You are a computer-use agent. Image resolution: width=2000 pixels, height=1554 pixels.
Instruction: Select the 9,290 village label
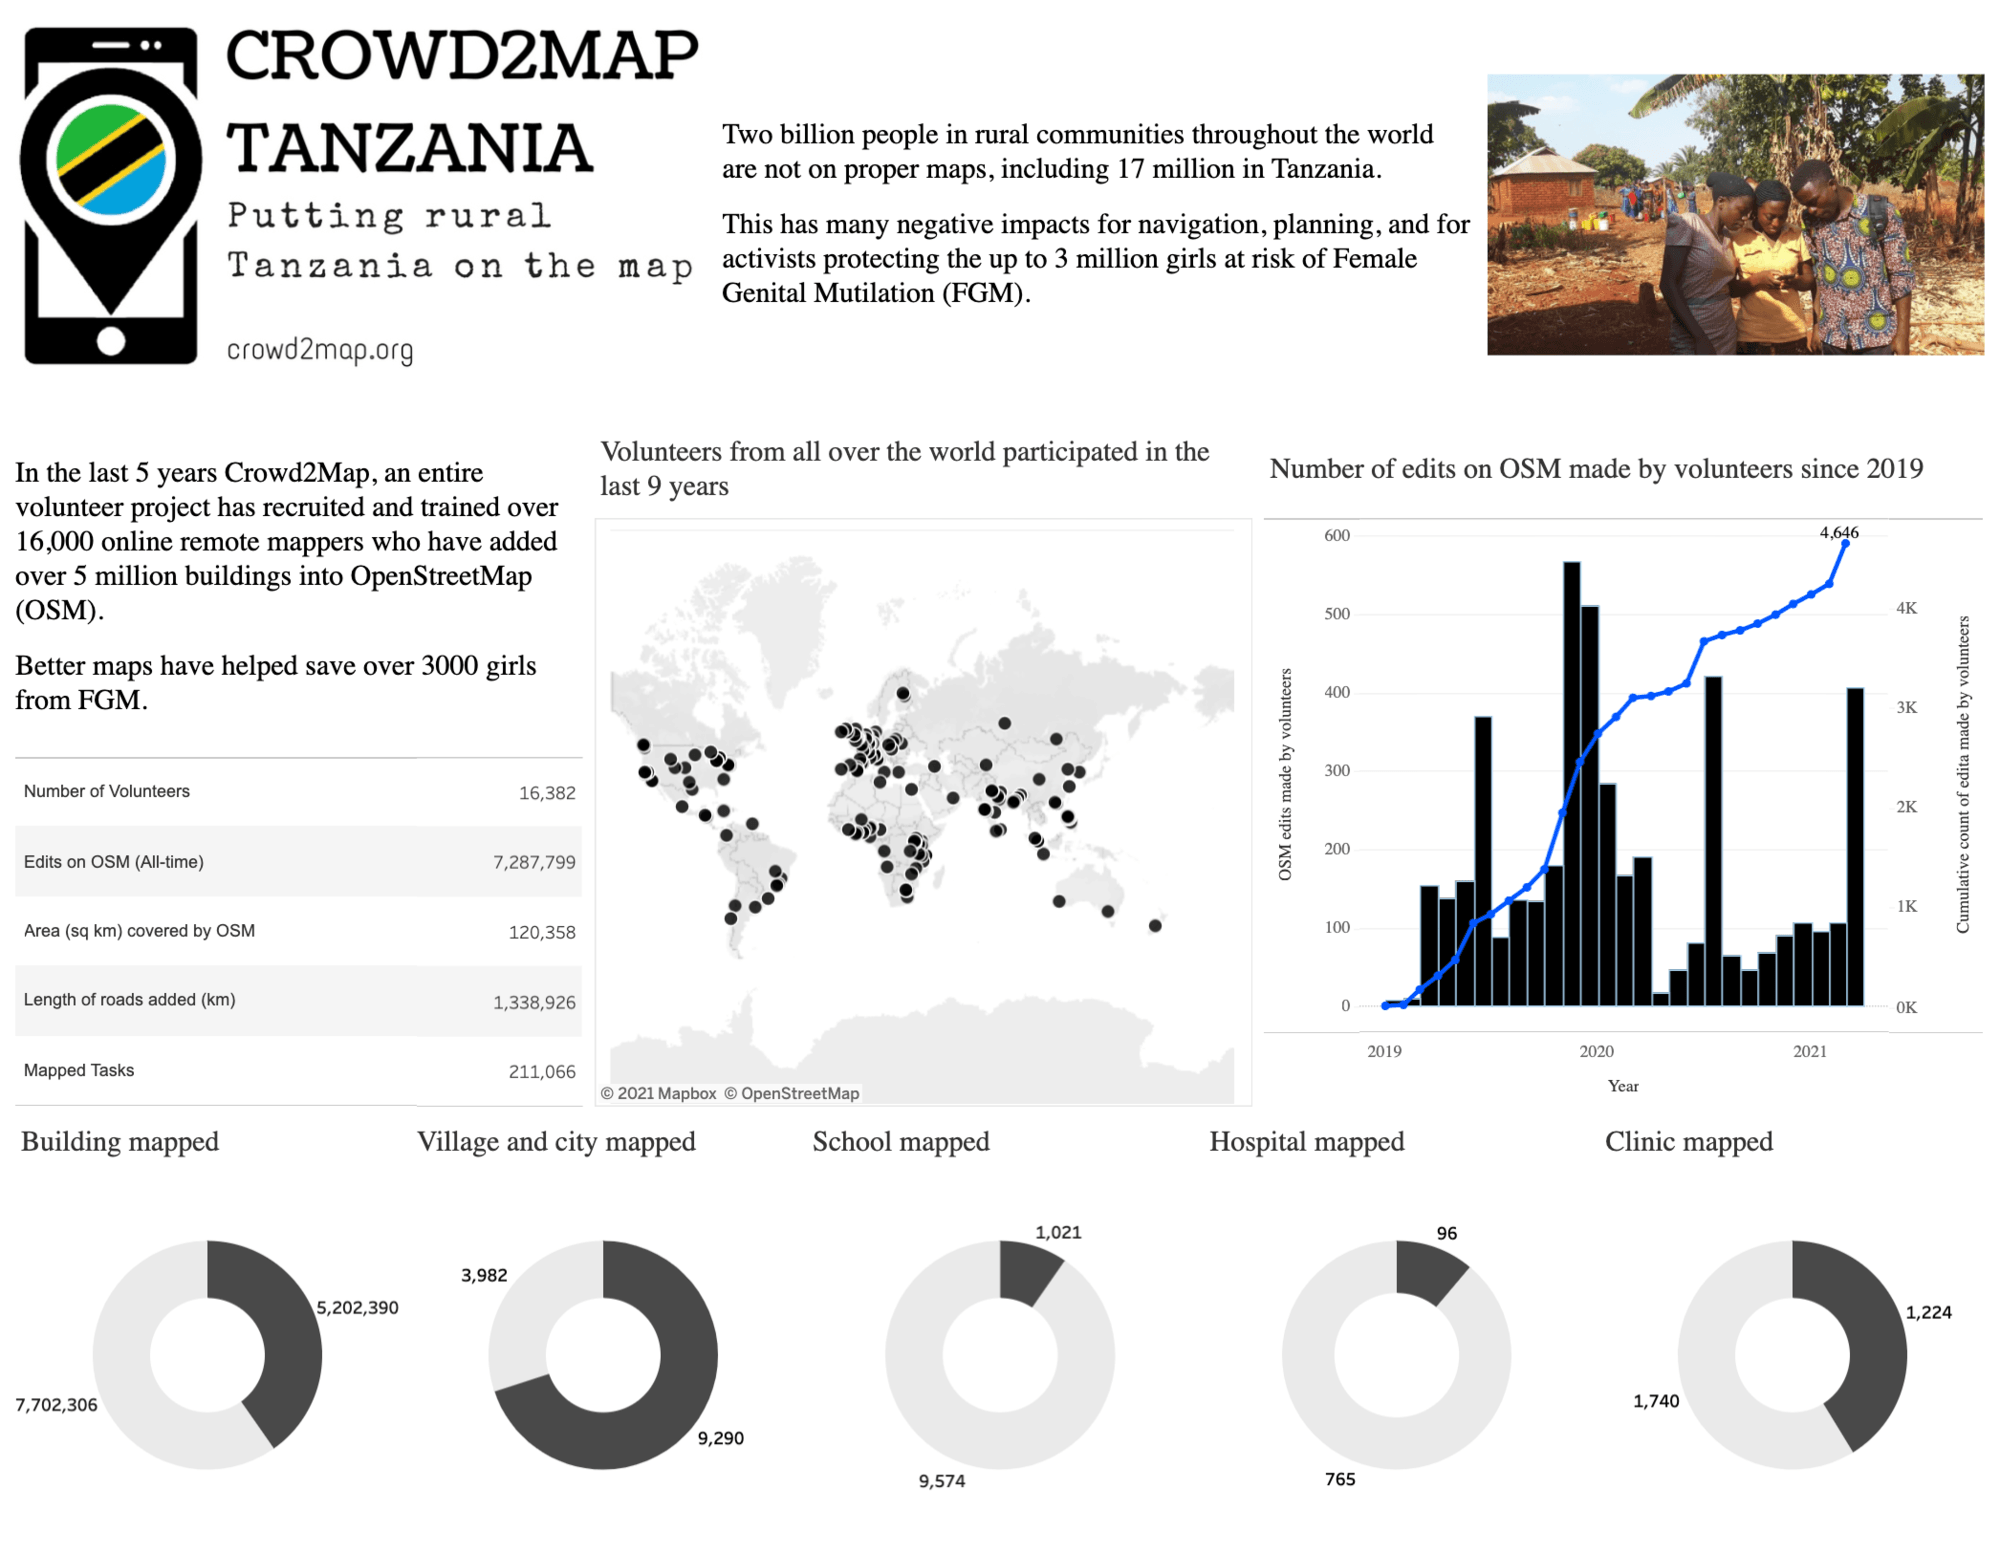[x=721, y=1438]
